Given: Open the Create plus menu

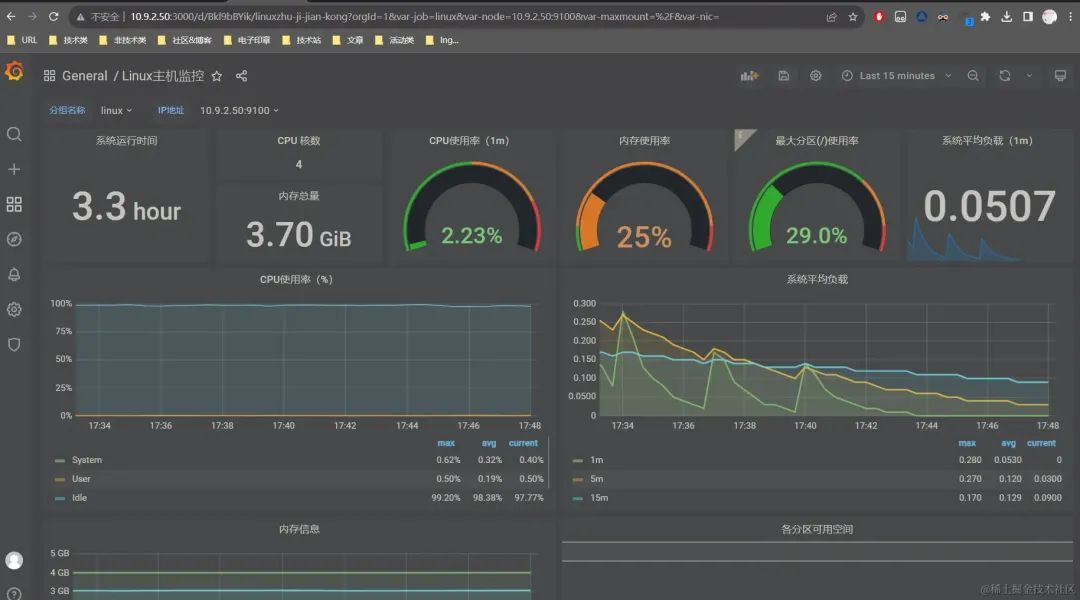Looking at the screenshot, I should tap(14, 169).
